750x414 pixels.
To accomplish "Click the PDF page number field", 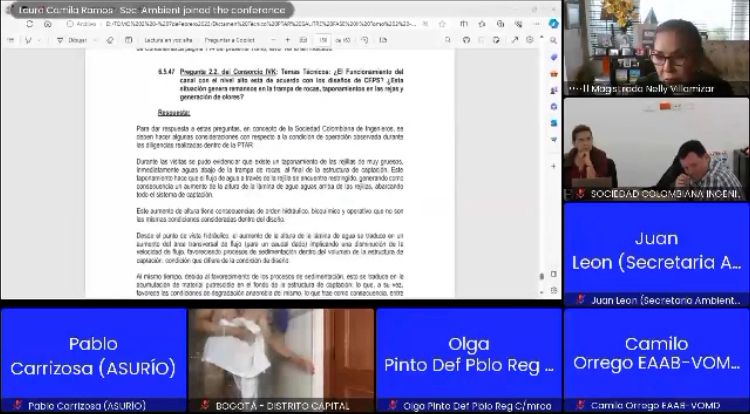I will click(323, 41).
